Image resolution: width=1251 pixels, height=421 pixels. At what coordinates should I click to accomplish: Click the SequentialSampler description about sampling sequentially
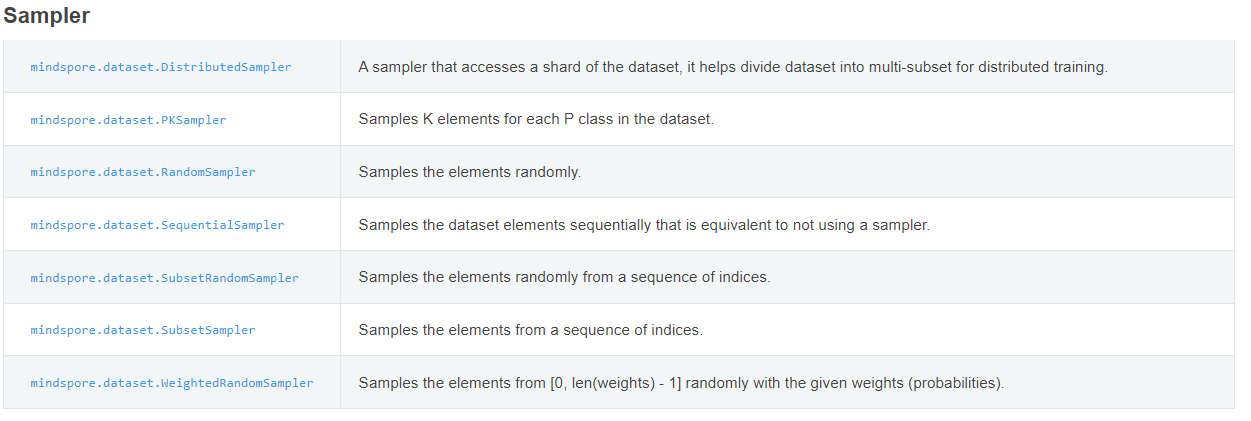(643, 225)
